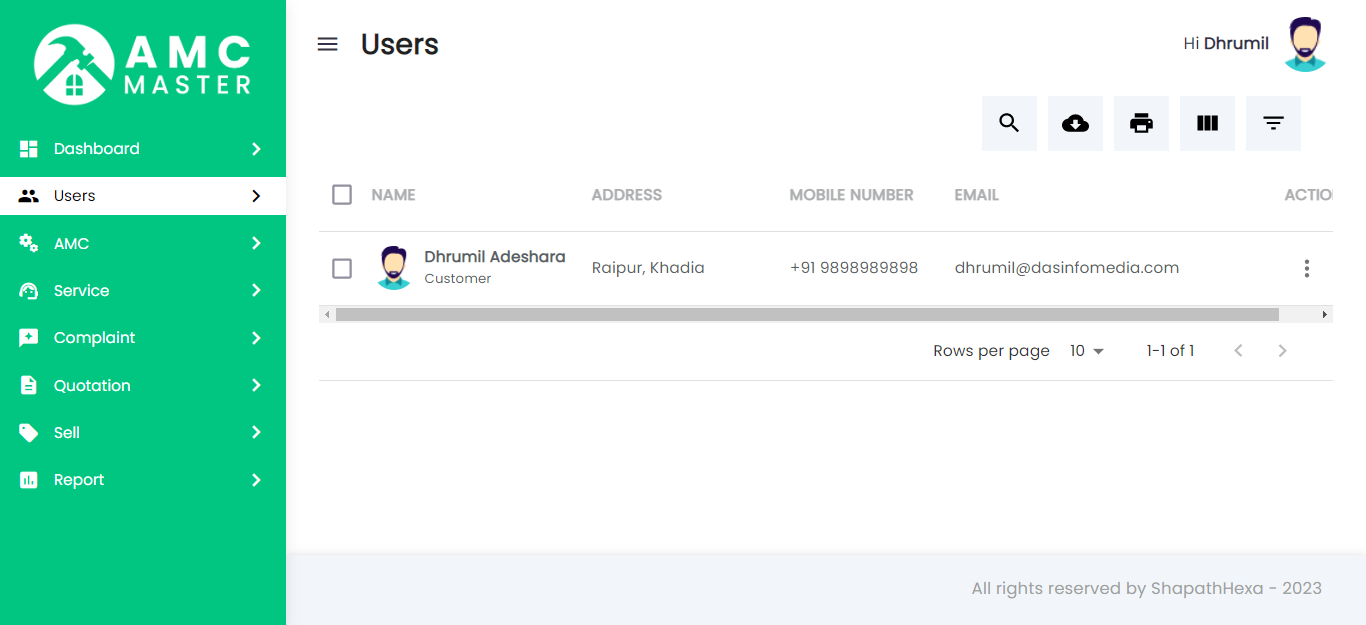The image size is (1366, 625).
Task: Click the print icon
Action: coord(1141,123)
